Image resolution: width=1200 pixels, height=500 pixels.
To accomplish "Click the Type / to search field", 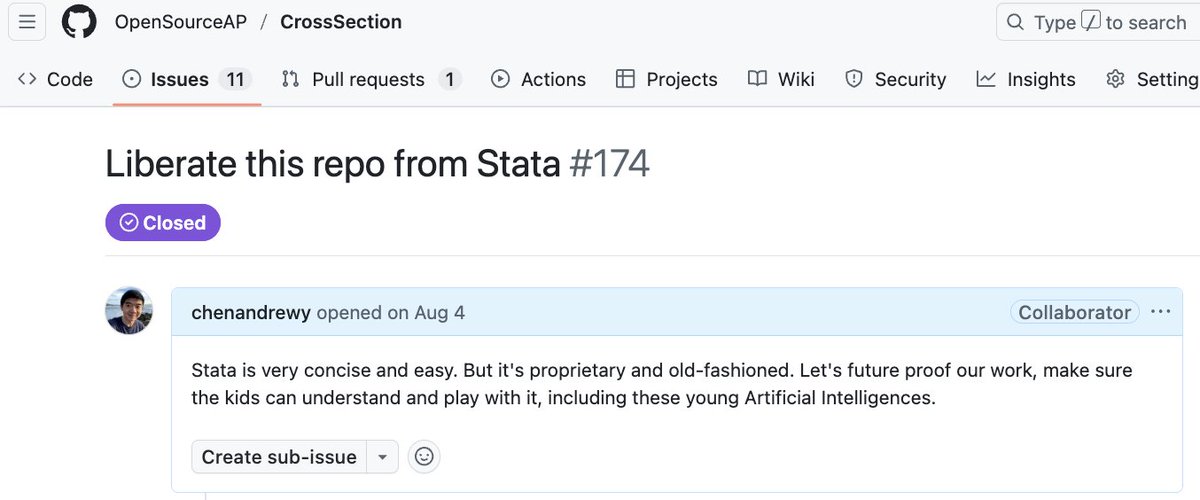I will coord(1100,22).
